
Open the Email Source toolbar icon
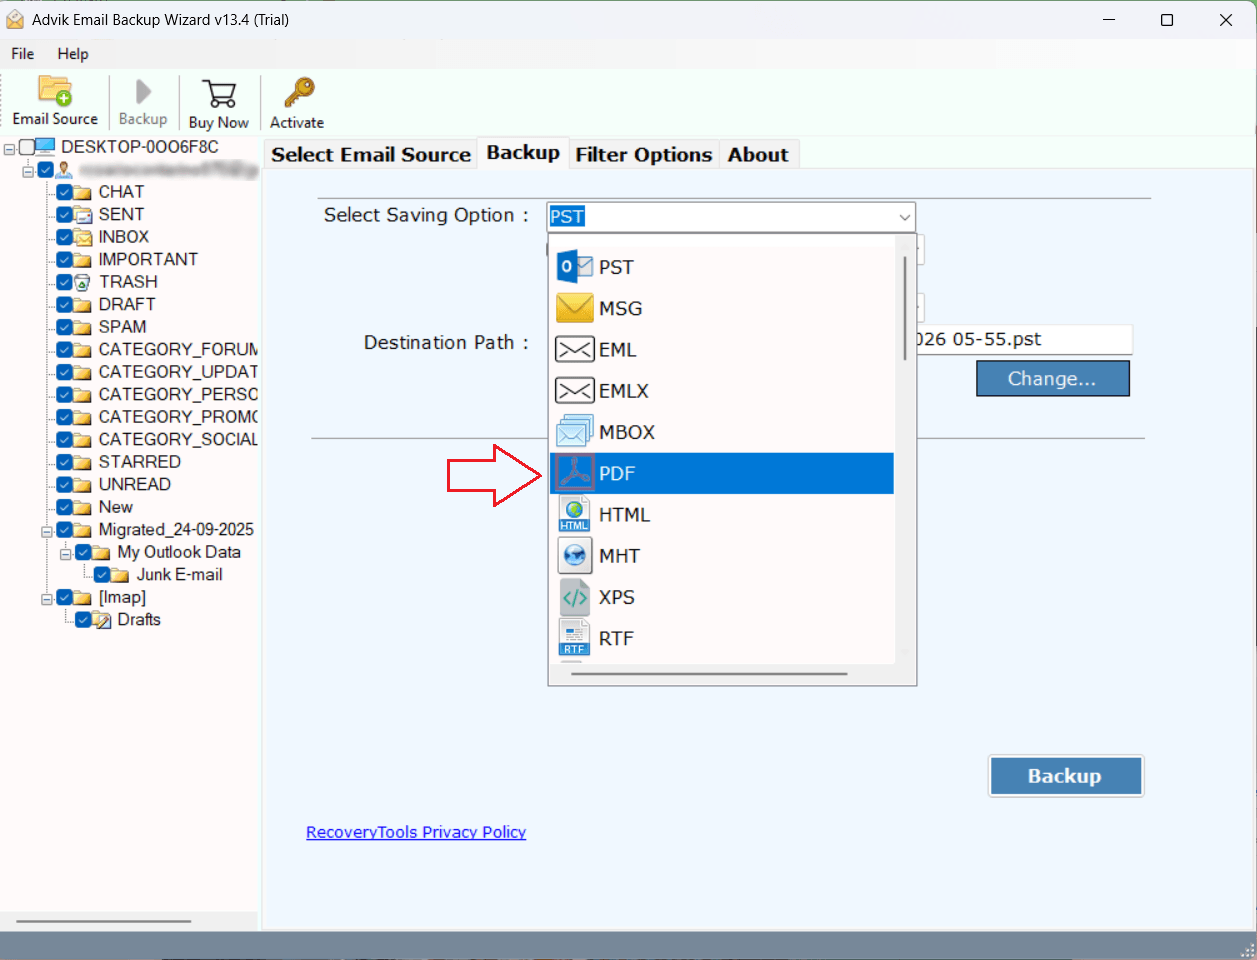(x=55, y=90)
